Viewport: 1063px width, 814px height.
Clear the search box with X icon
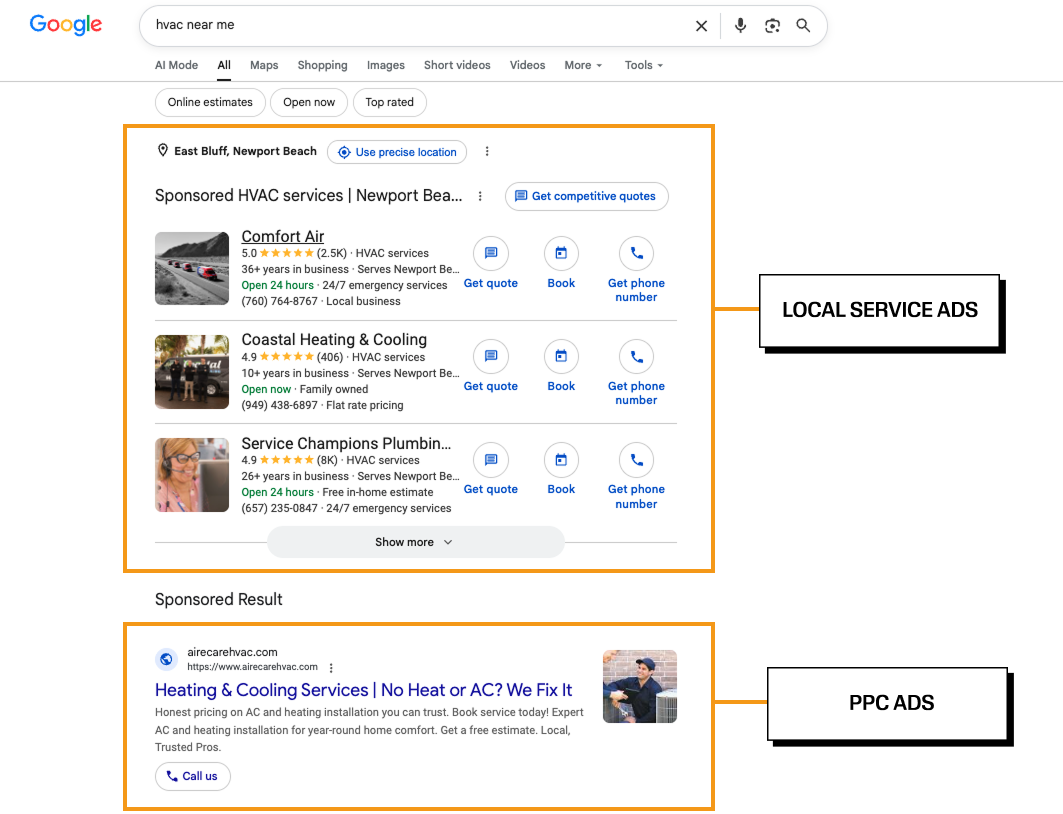pos(702,26)
